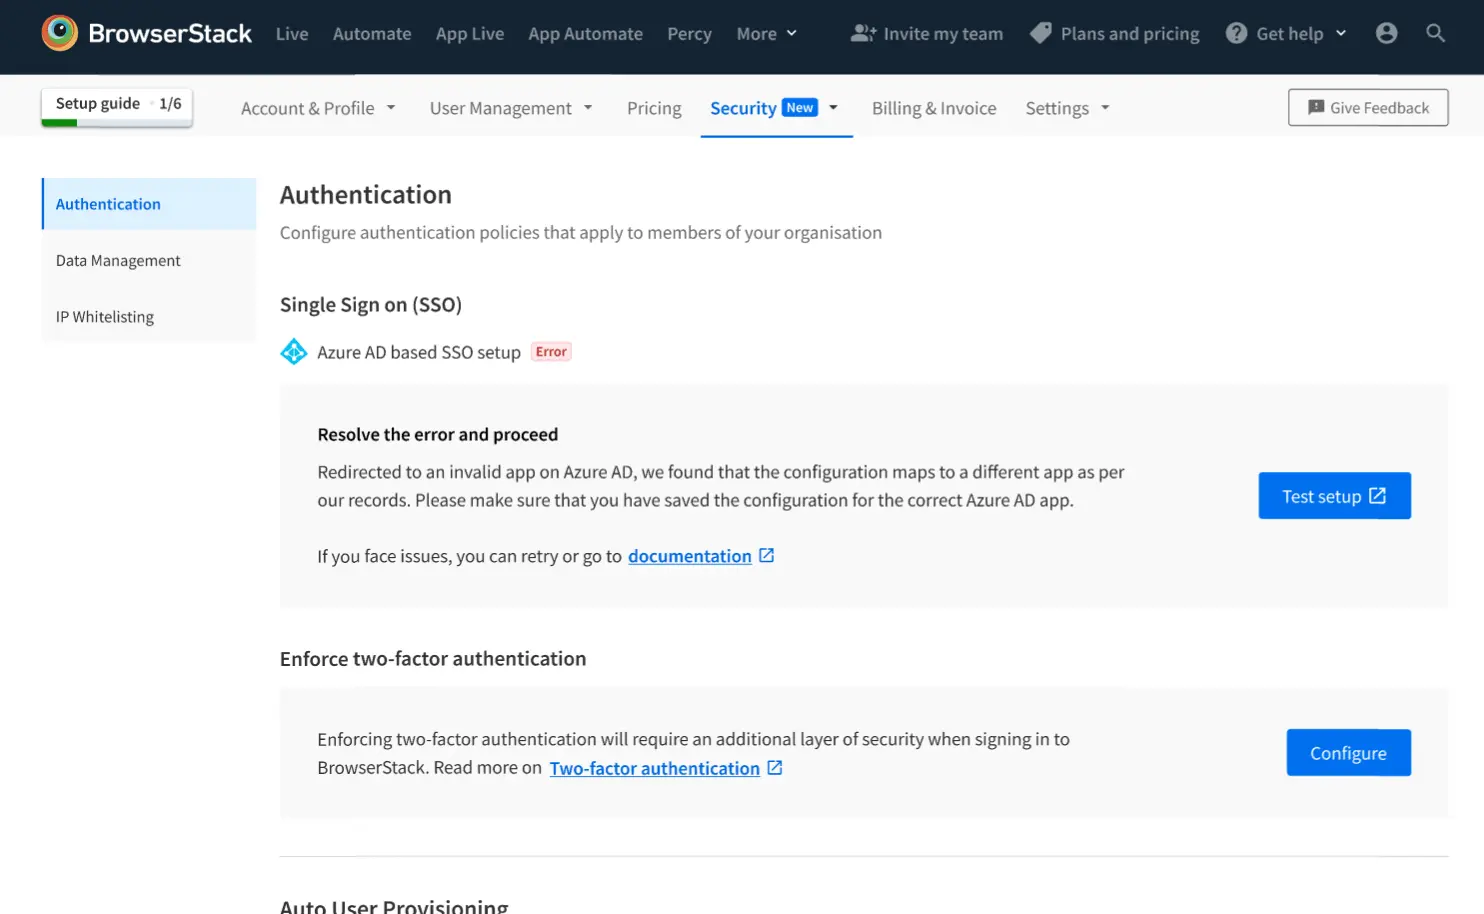1484x914 pixels.
Task: Click external link icon beside documentation
Action: [x=767, y=555]
